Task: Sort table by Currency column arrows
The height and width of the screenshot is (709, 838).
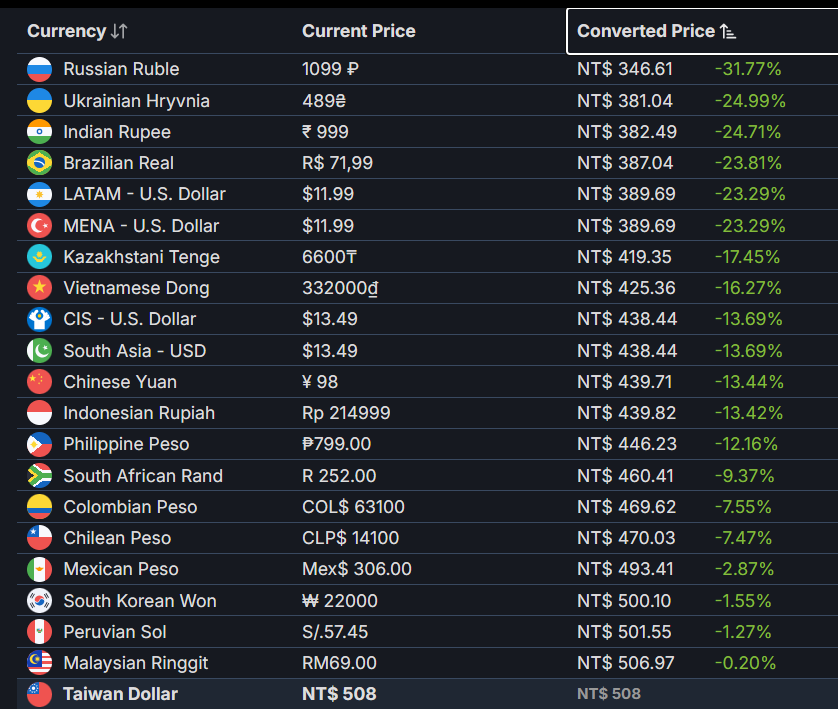Action: coord(119,32)
